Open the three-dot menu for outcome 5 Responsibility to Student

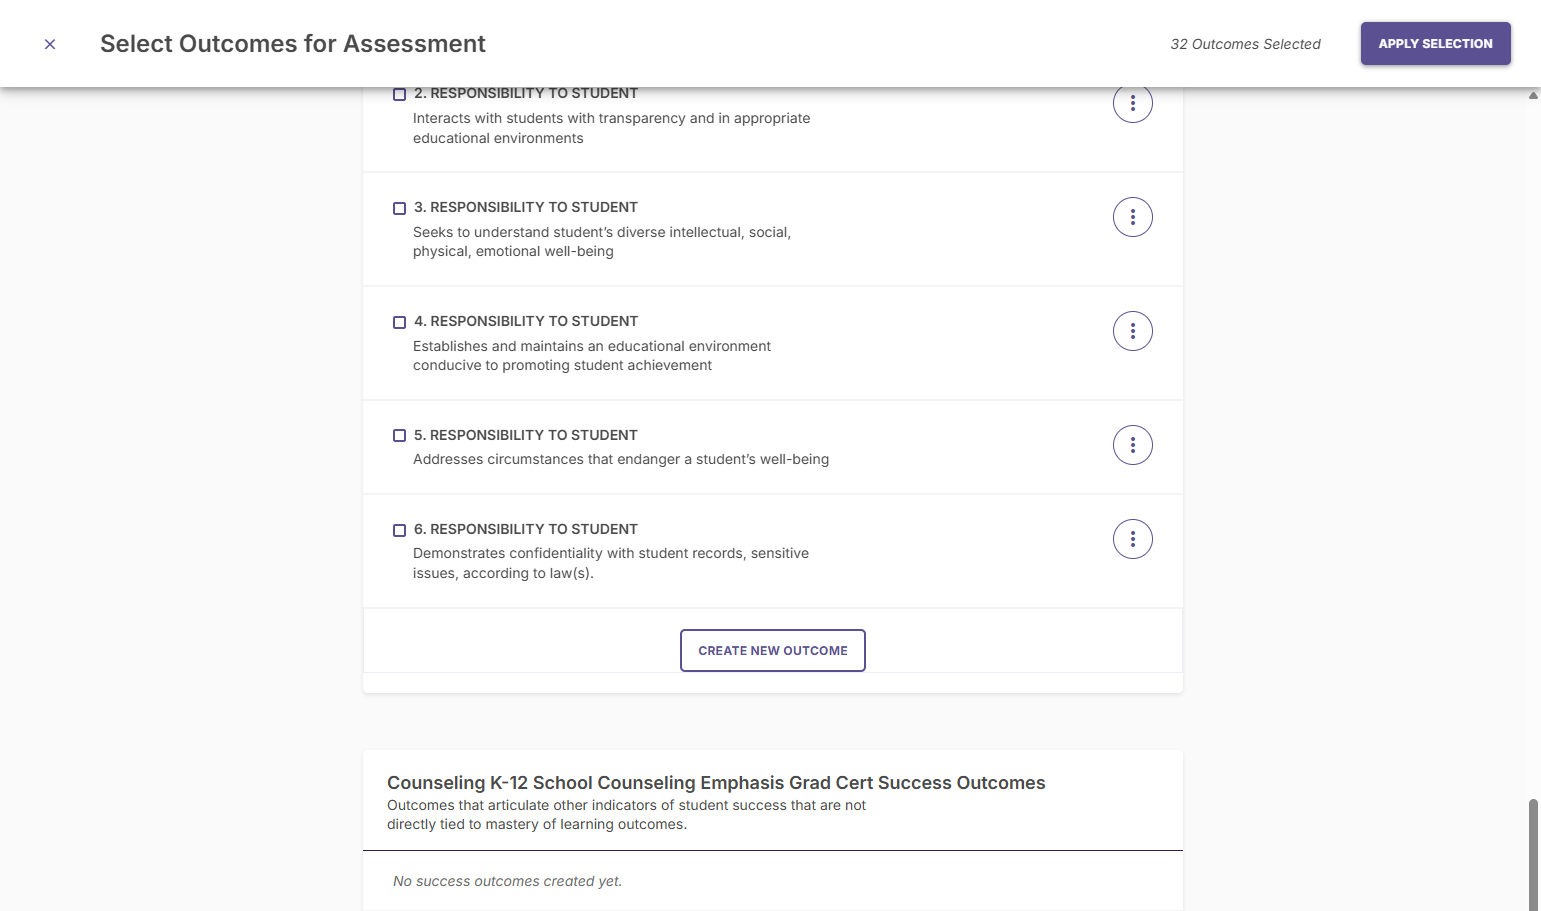[1133, 445]
